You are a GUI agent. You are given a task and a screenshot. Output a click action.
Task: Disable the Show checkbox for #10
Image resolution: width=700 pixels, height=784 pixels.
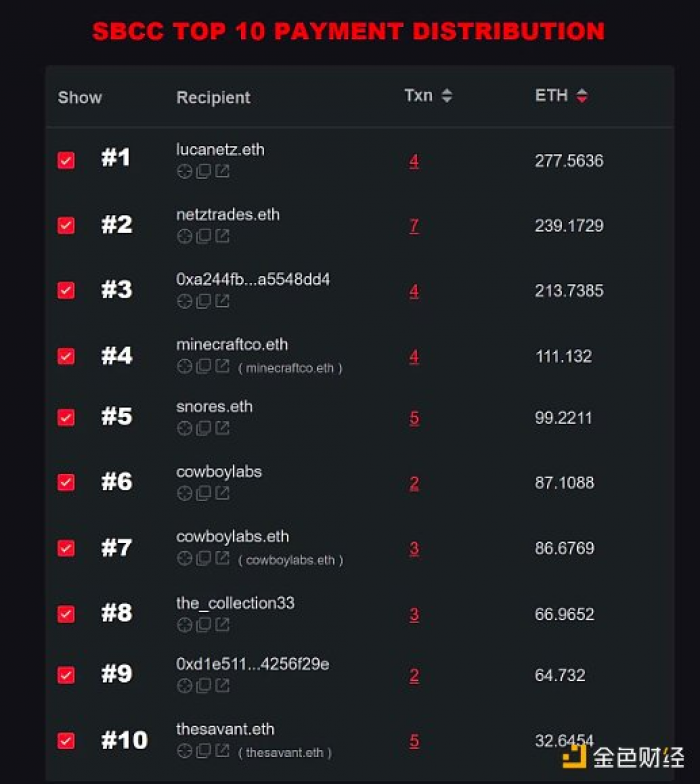click(66, 740)
